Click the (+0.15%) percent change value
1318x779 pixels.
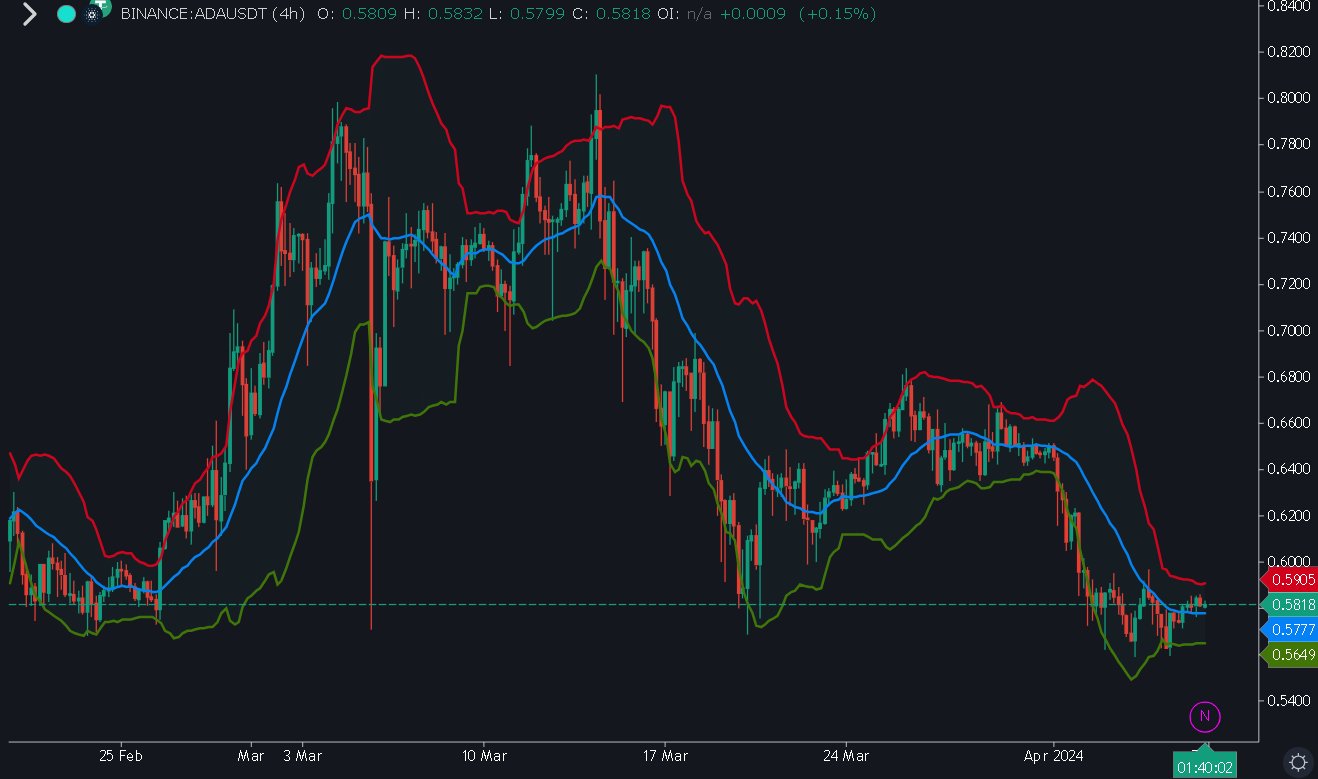coord(837,14)
